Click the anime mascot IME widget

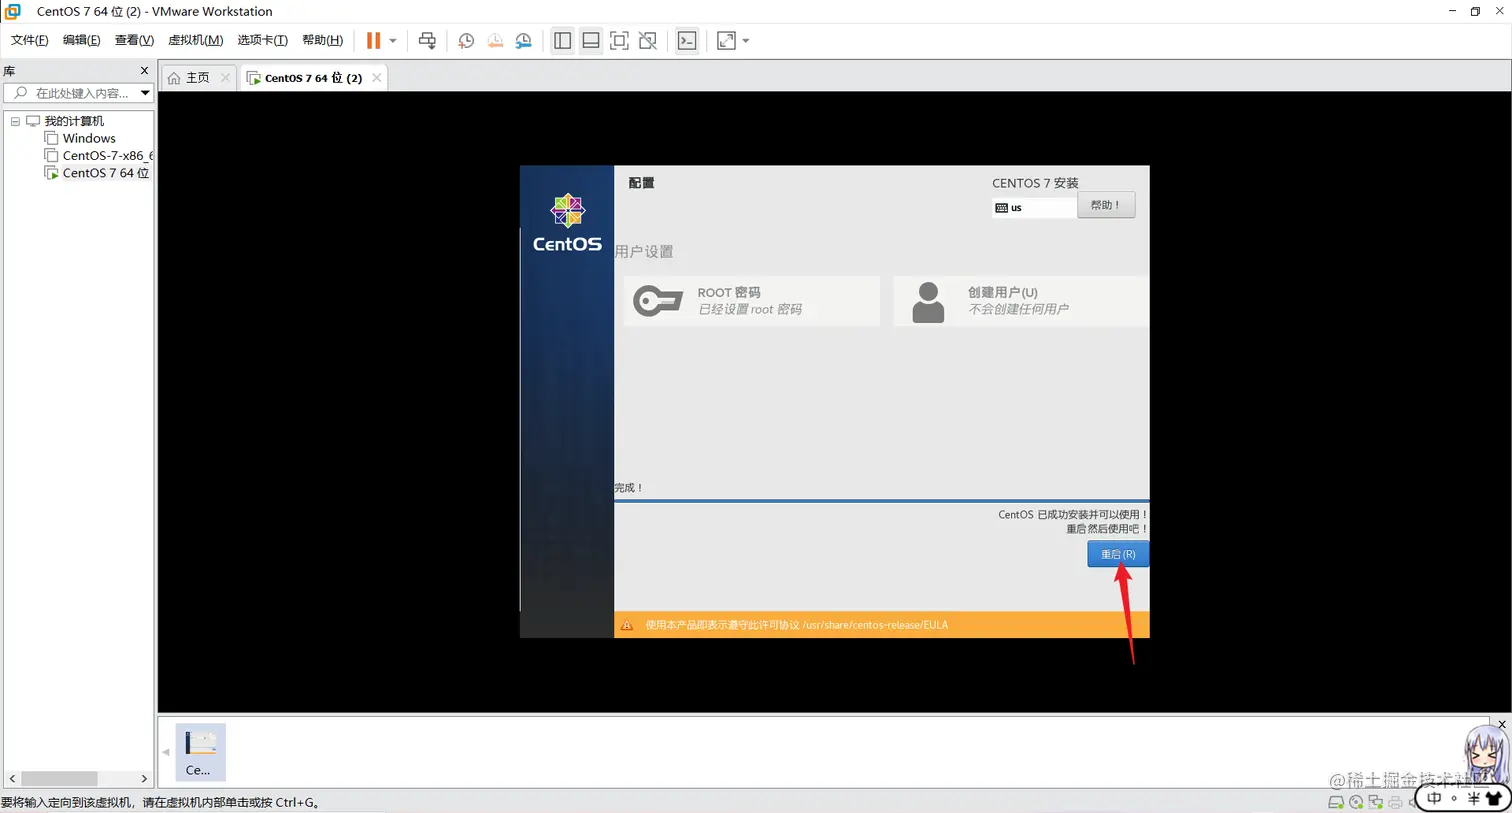(x=1485, y=754)
